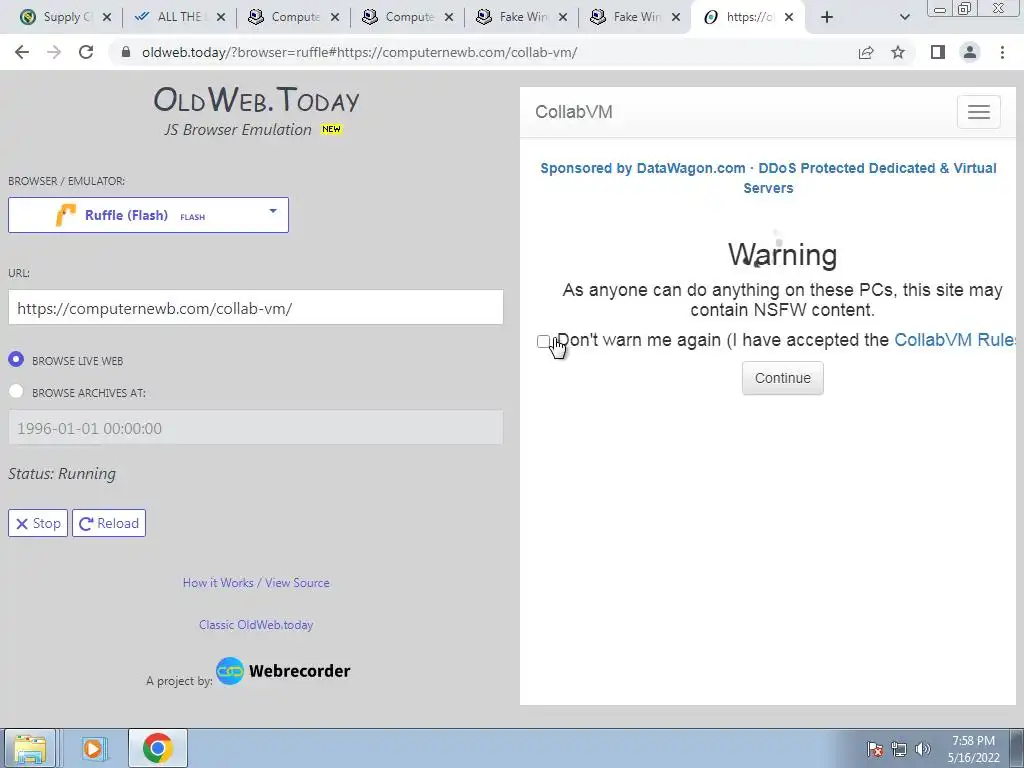Click the Continue button
1024x768 pixels.
pos(782,378)
